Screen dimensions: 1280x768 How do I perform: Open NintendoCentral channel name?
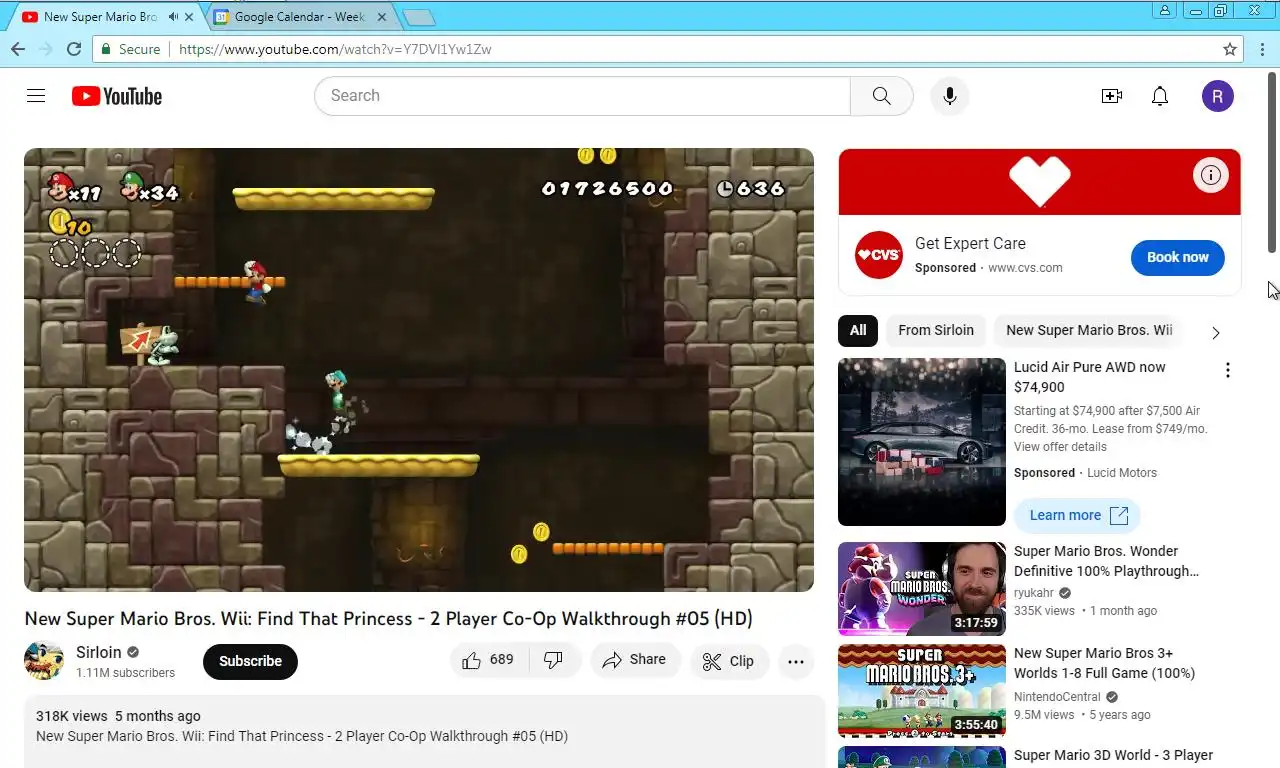coord(1057,697)
